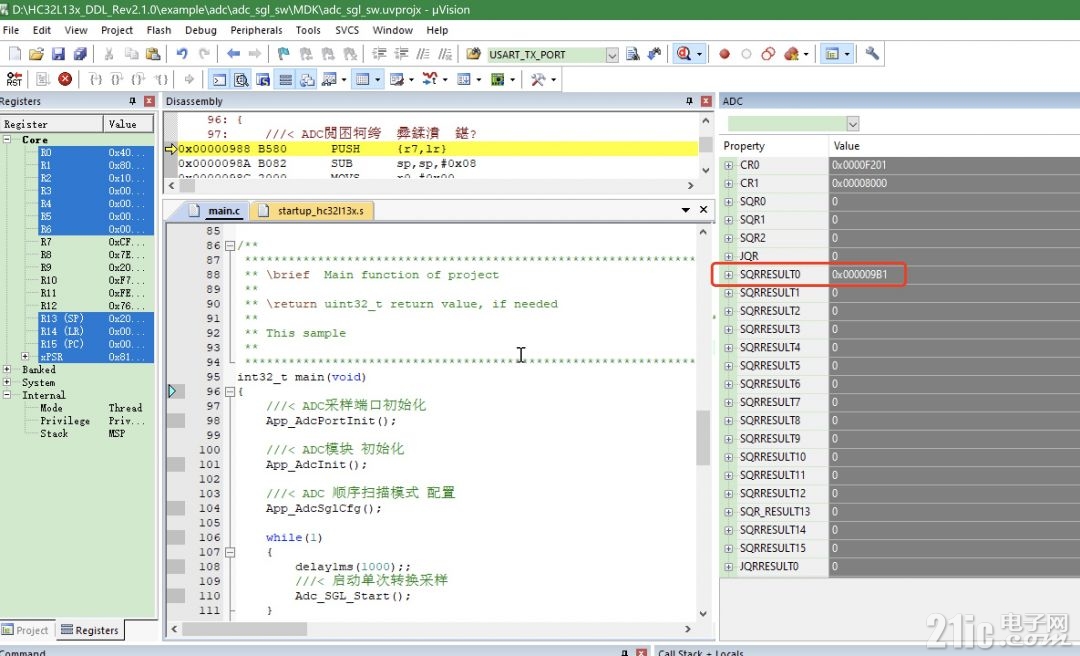1080x656 pixels.
Task: Expand the SQRRESULT0 property
Action: (x=729, y=275)
